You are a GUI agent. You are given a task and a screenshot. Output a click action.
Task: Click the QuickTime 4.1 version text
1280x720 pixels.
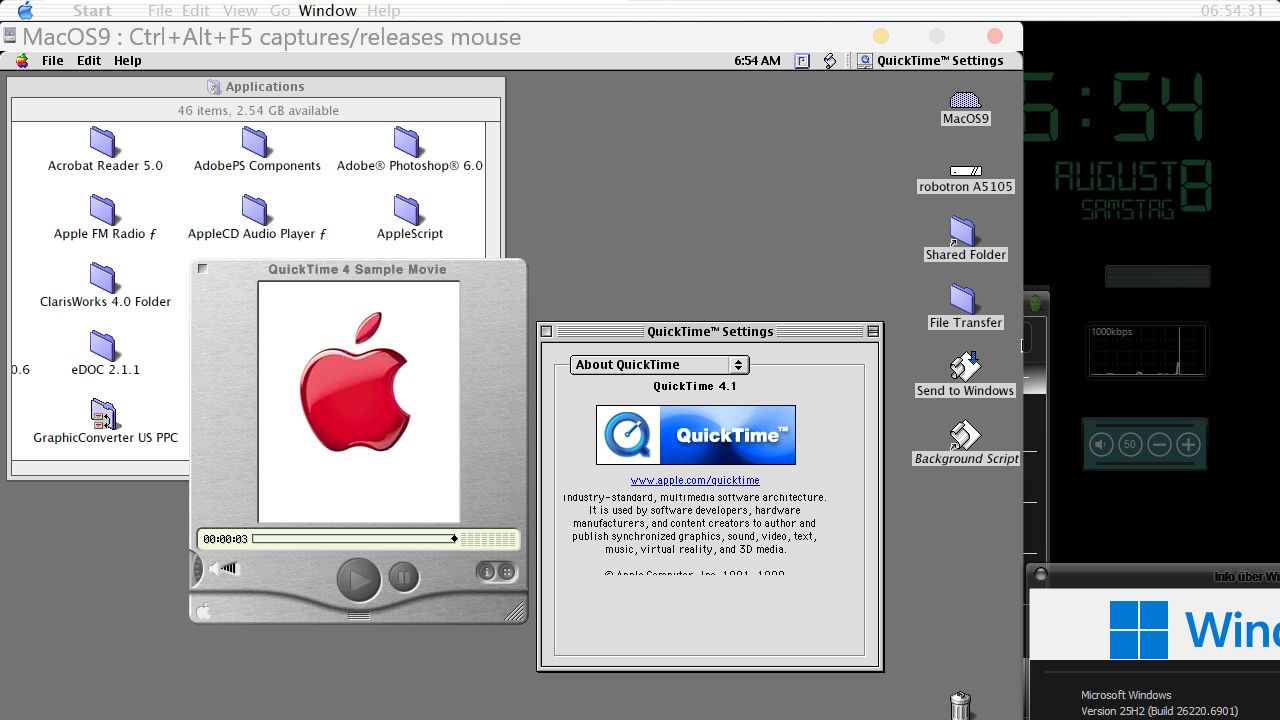click(695, 386)
